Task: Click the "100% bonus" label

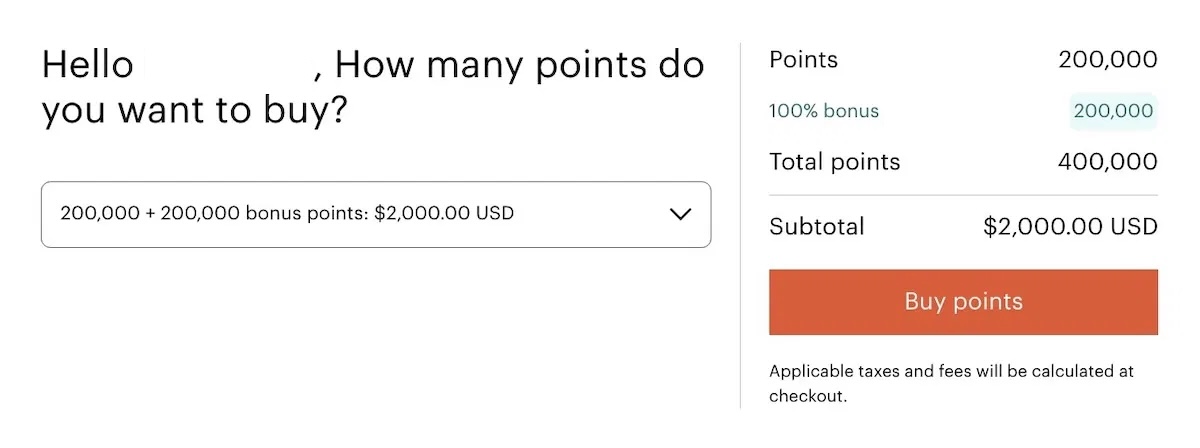Action: pyautogui.click(x=824, y=111)
